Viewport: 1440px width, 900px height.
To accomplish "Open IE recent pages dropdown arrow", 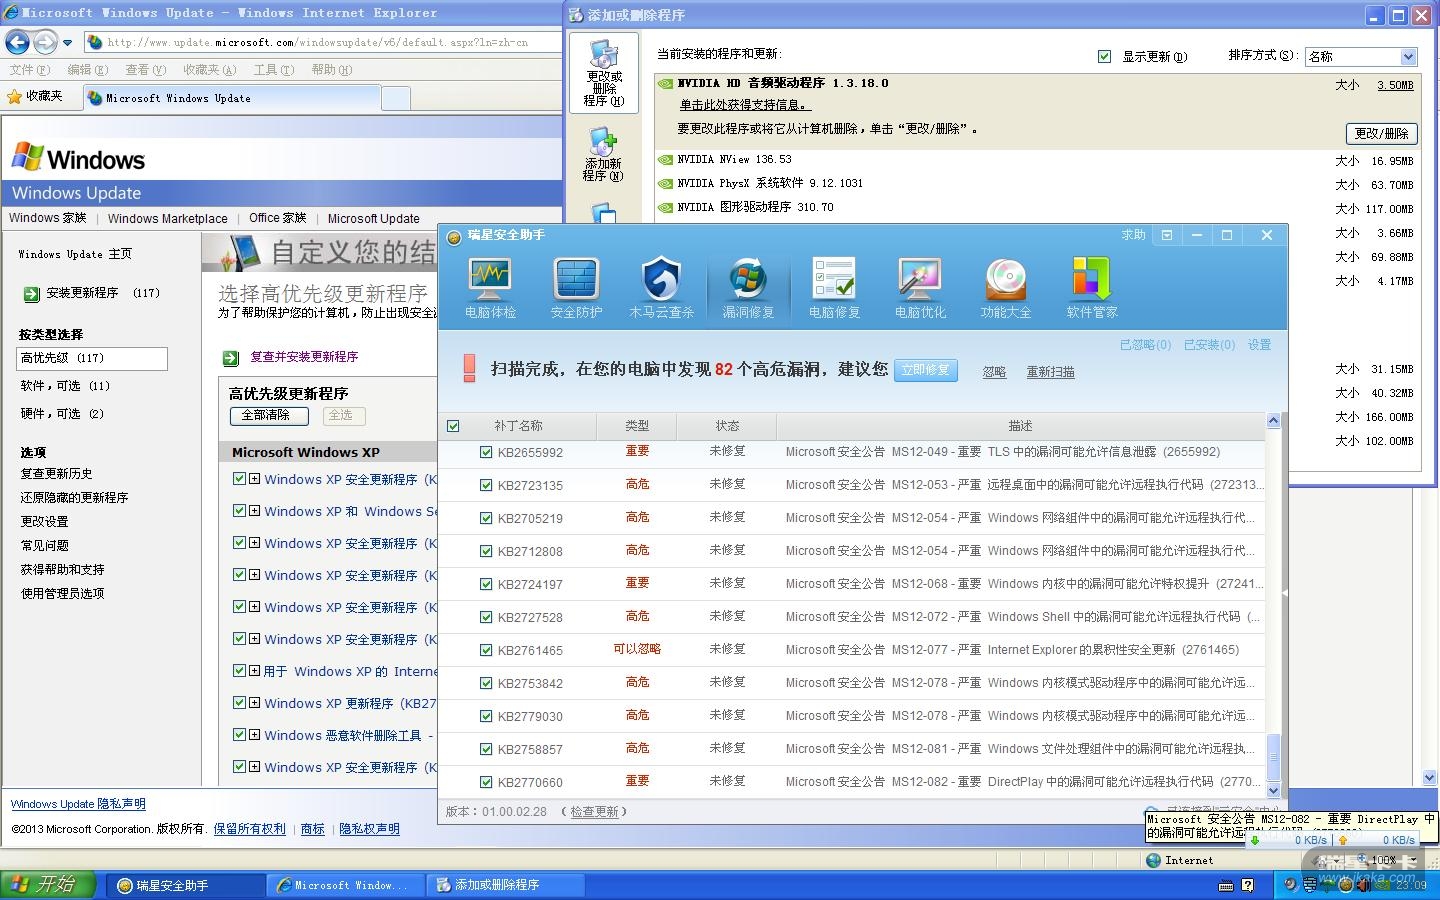I will 67,43.
